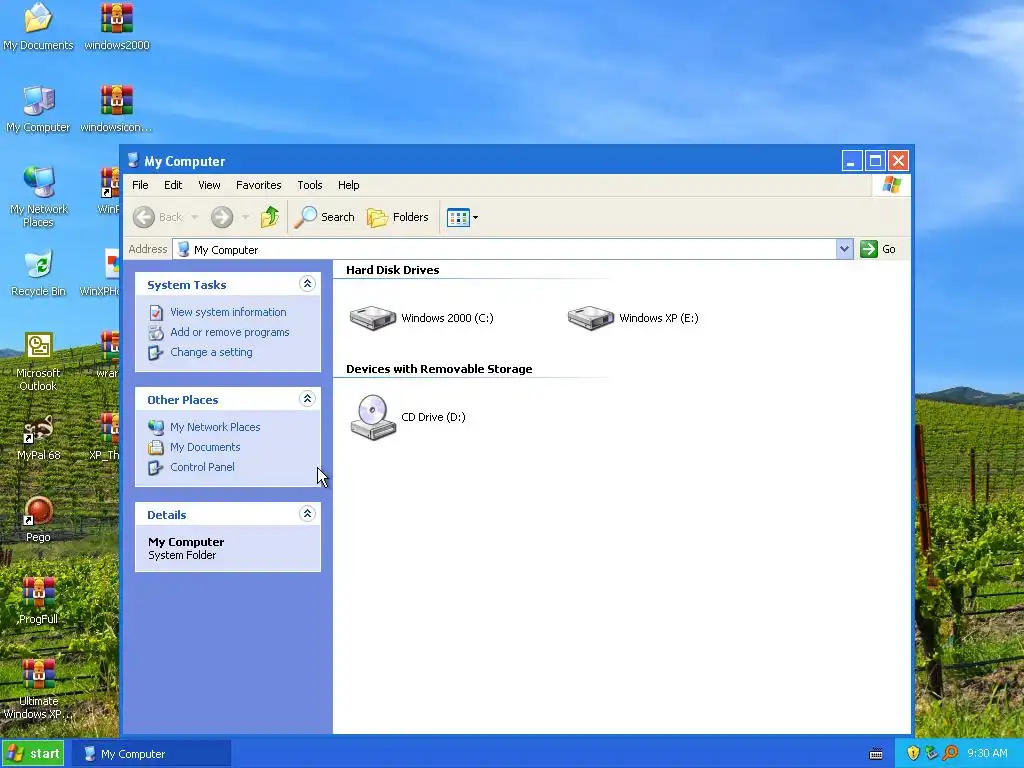Open the Back history dropdown arrow
1024x768 pixels.
(195, 217)
